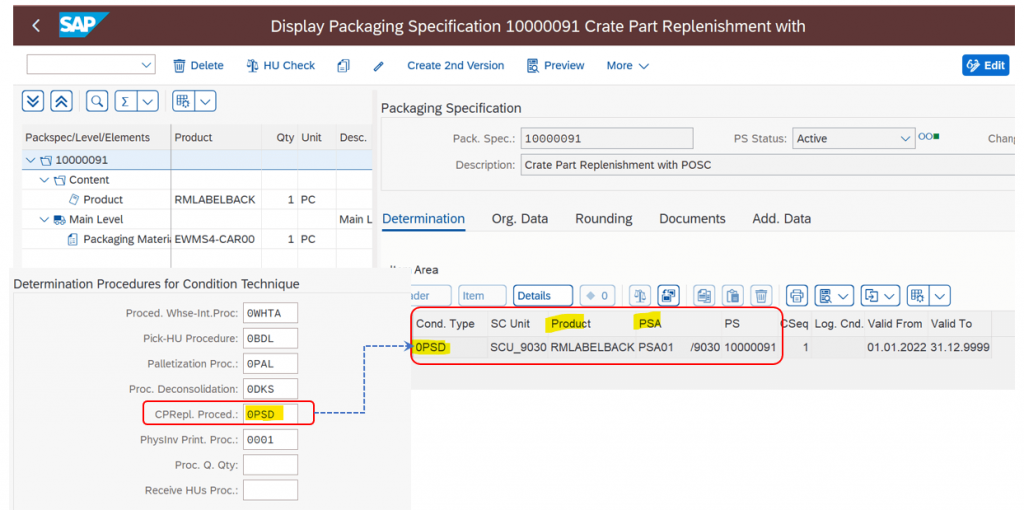Click the Edit button
This screenshot has height=510, width=1024.
click(x=985, y=65)
